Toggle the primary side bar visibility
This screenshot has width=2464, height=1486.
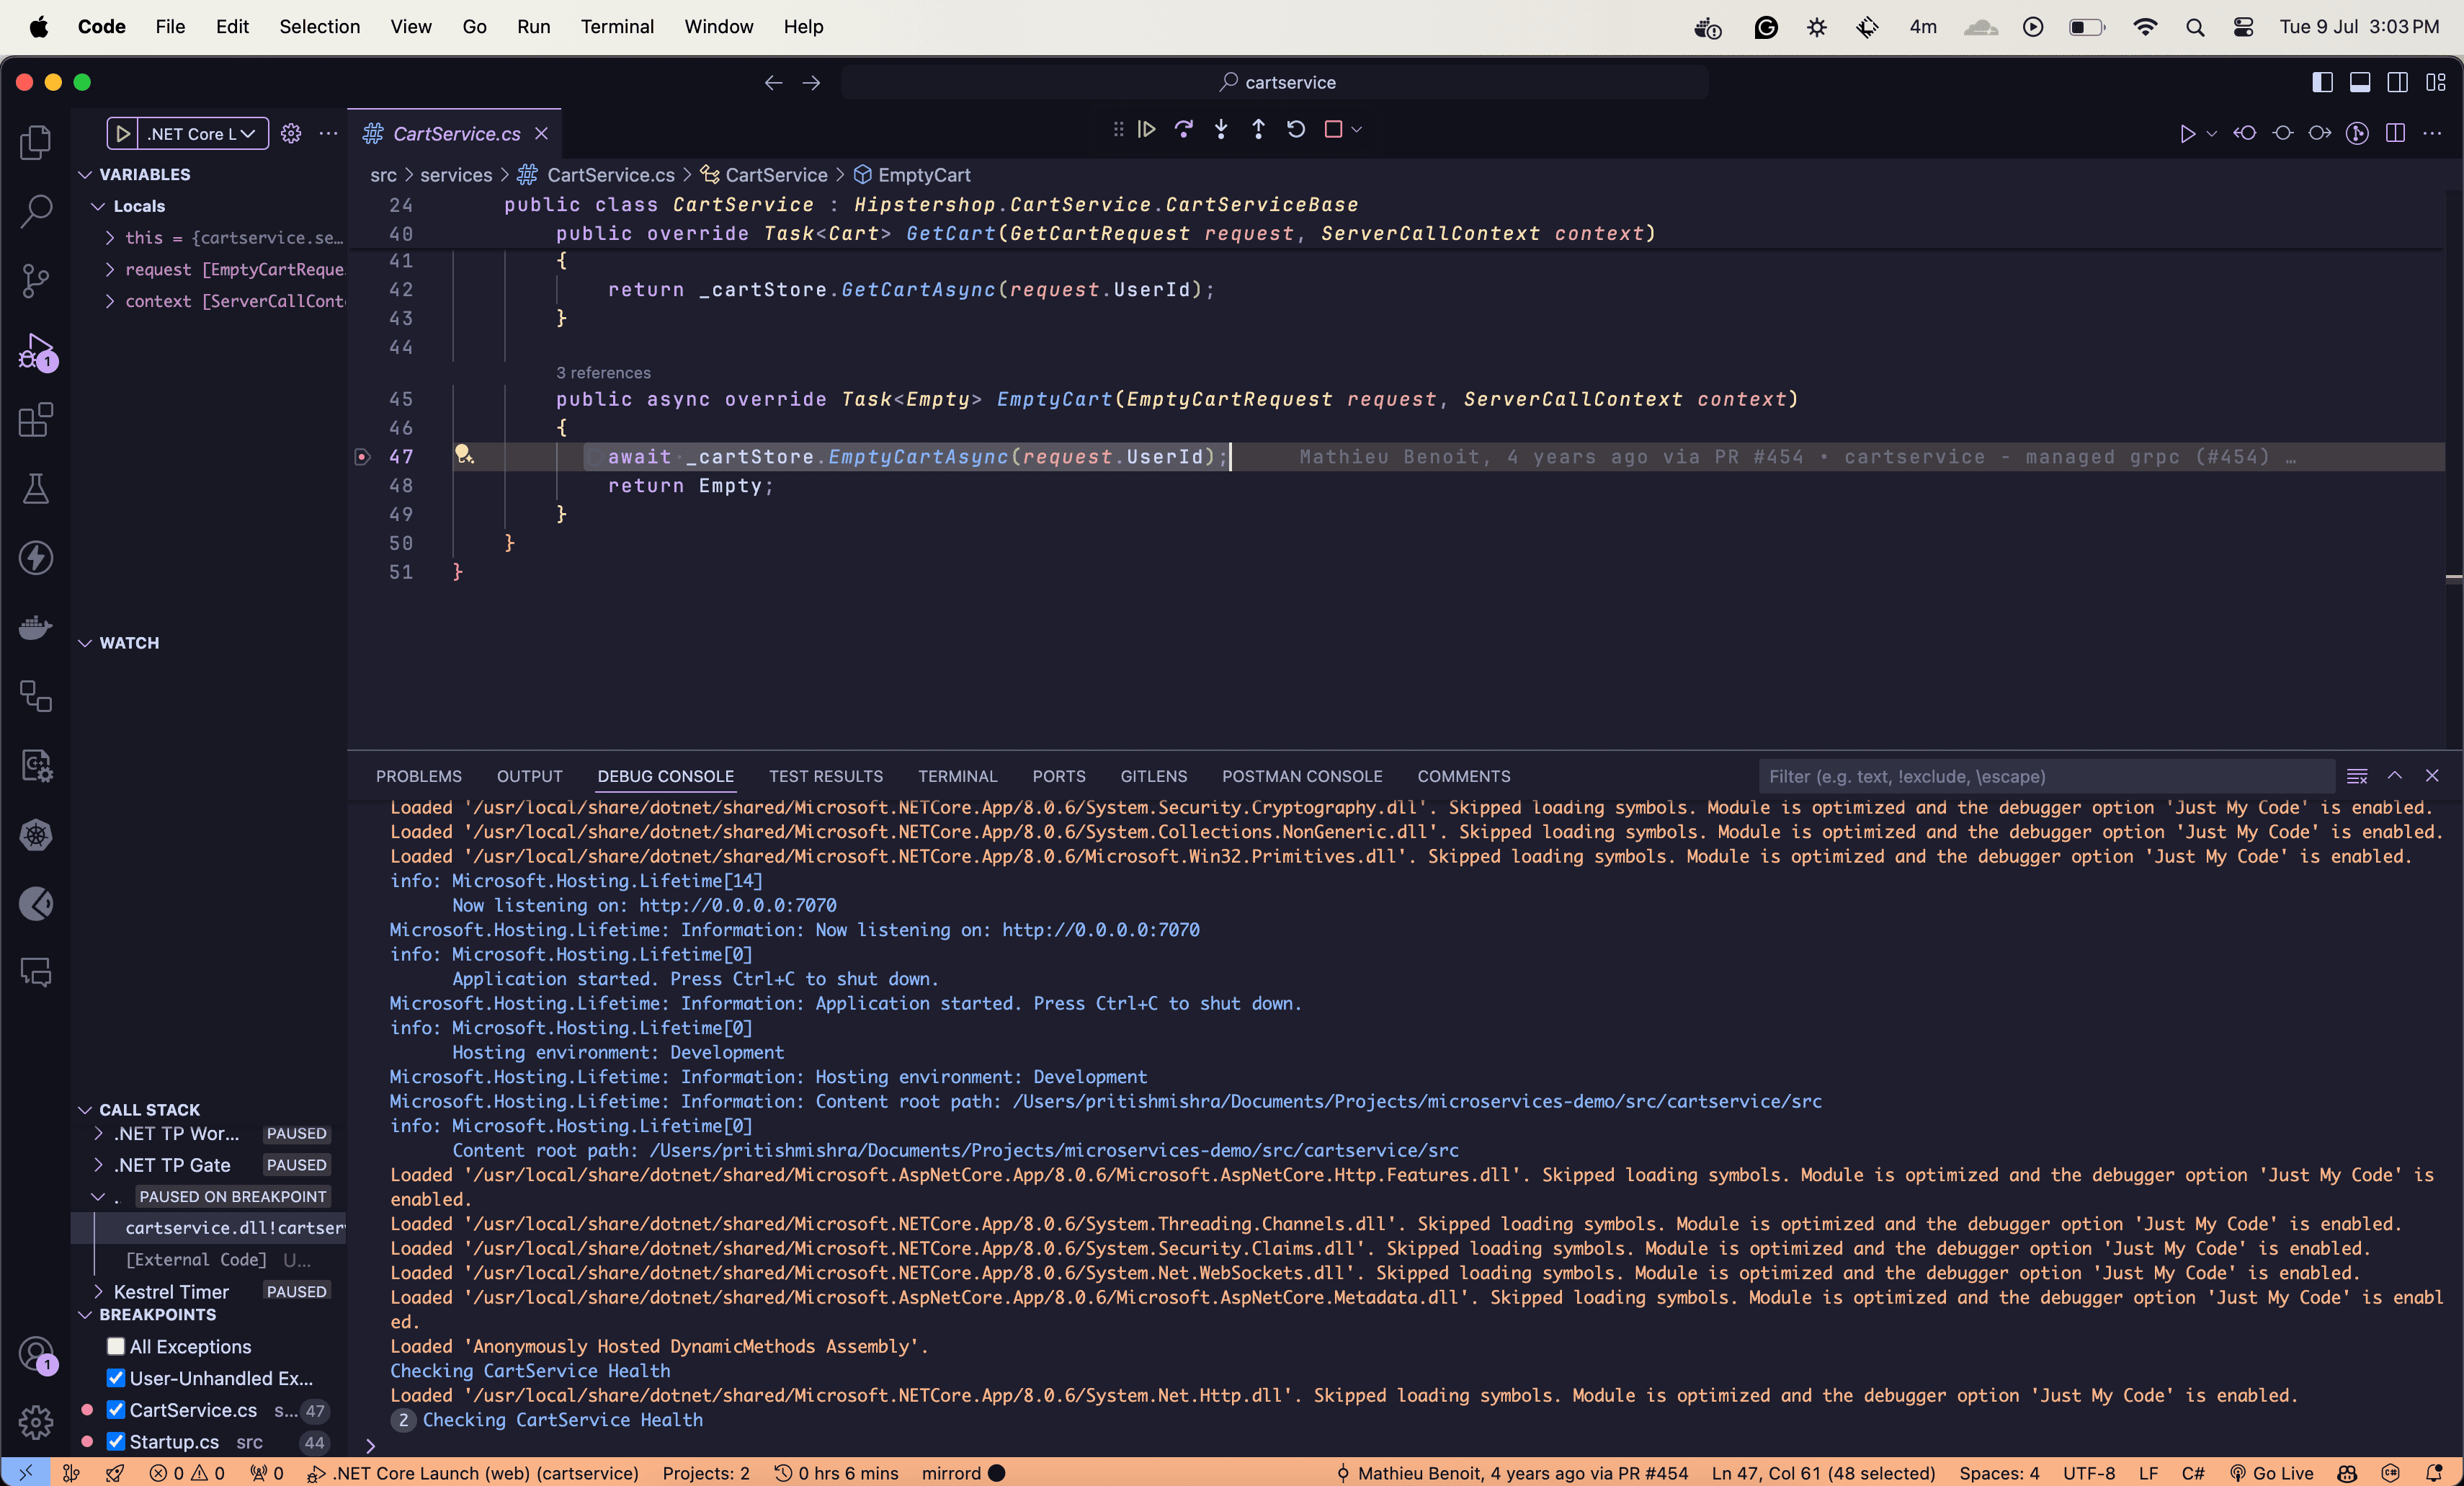pos(2322,82)
